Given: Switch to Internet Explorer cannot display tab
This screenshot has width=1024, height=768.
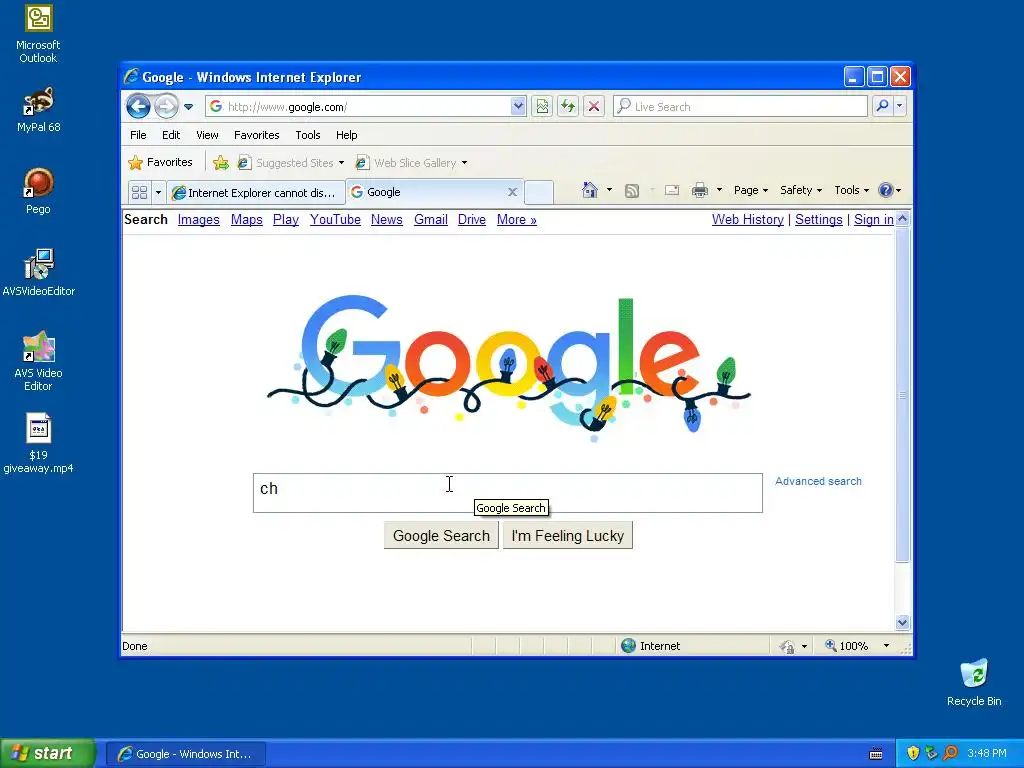Looking at the screenshot, I should click(255, 193).
